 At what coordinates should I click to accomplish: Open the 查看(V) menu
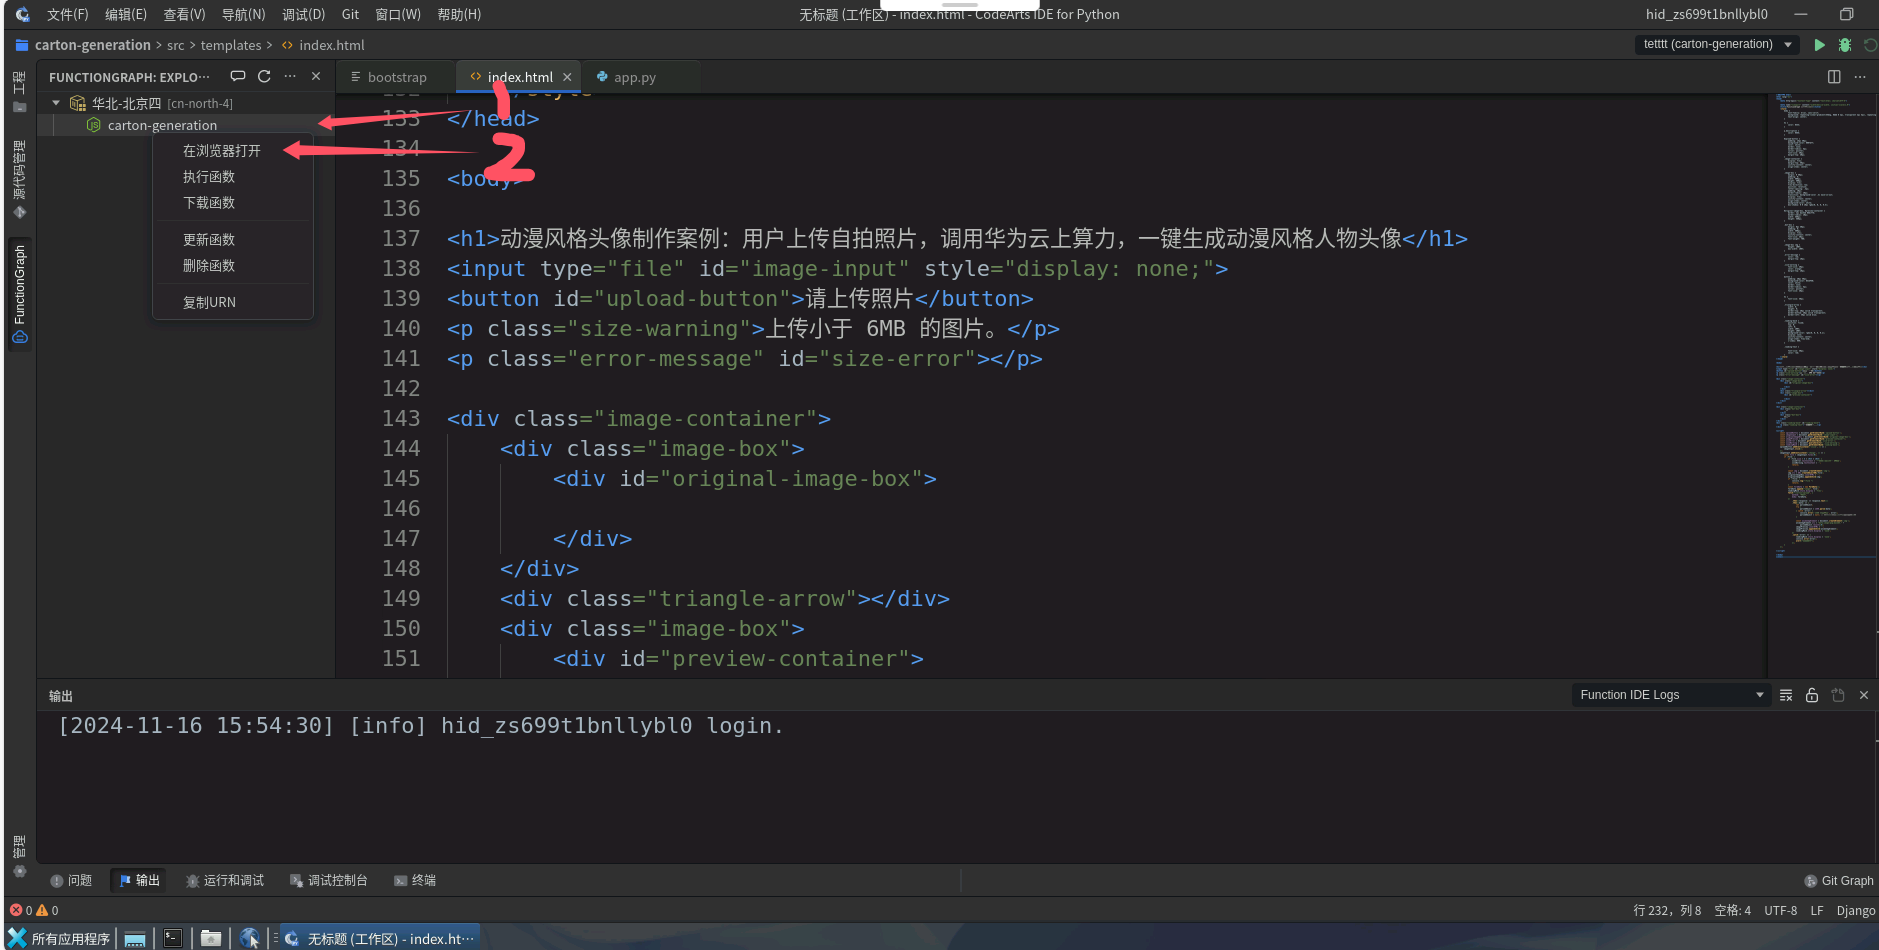(185, 14)
